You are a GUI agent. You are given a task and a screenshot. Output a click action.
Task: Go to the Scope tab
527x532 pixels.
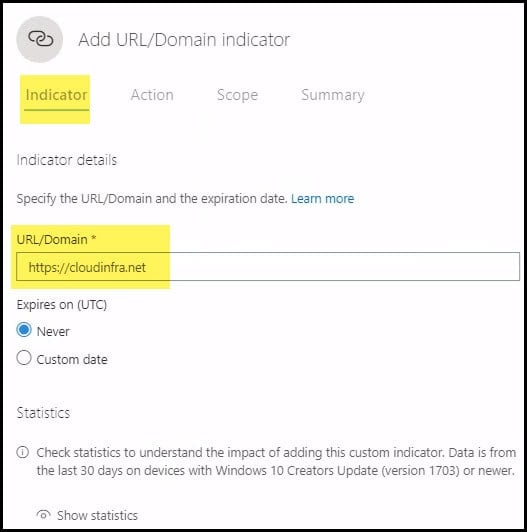pyautogui.click(x=238, y=95)
